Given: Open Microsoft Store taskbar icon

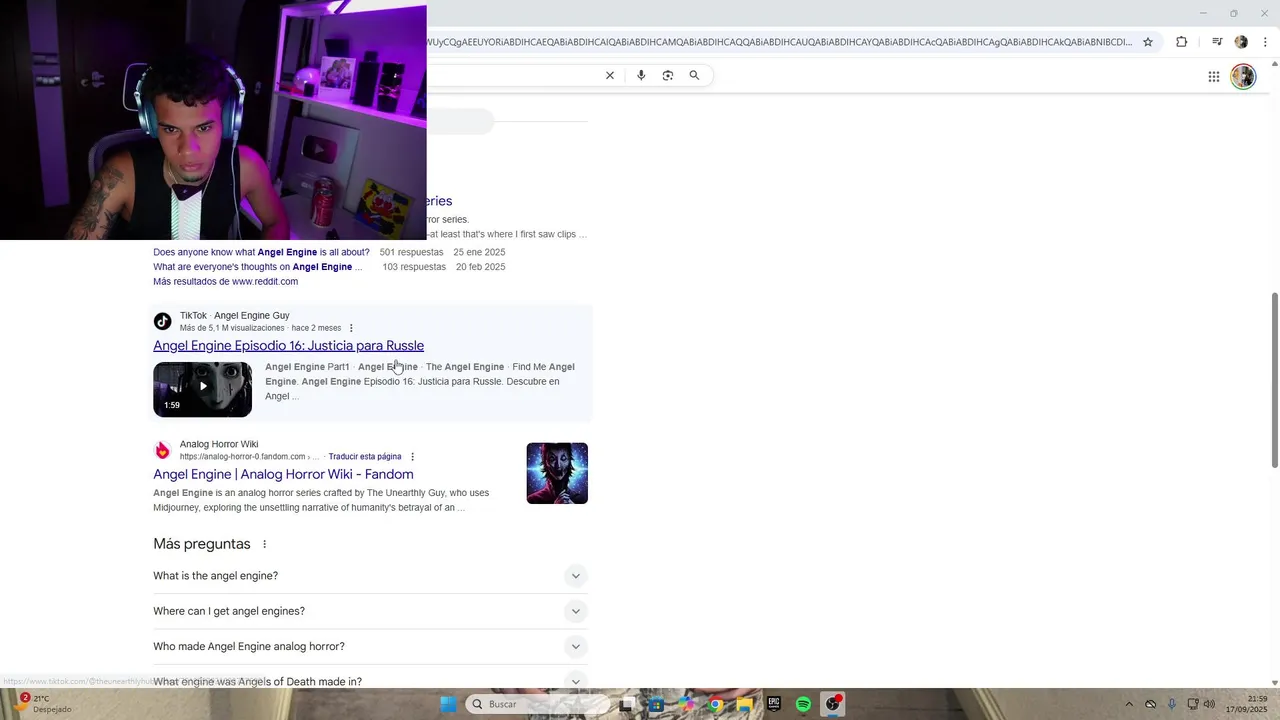Looking at the screenshot, I should (656, 704).
